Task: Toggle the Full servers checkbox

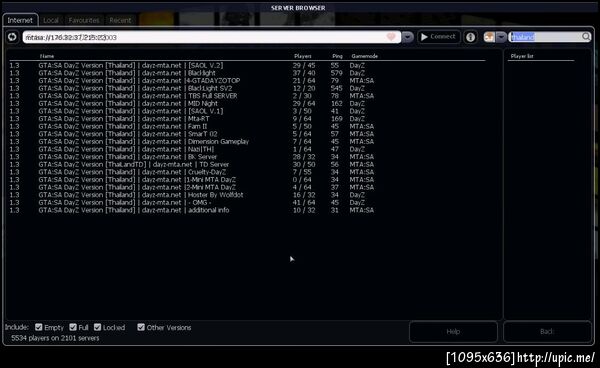Action: [73, 327]
